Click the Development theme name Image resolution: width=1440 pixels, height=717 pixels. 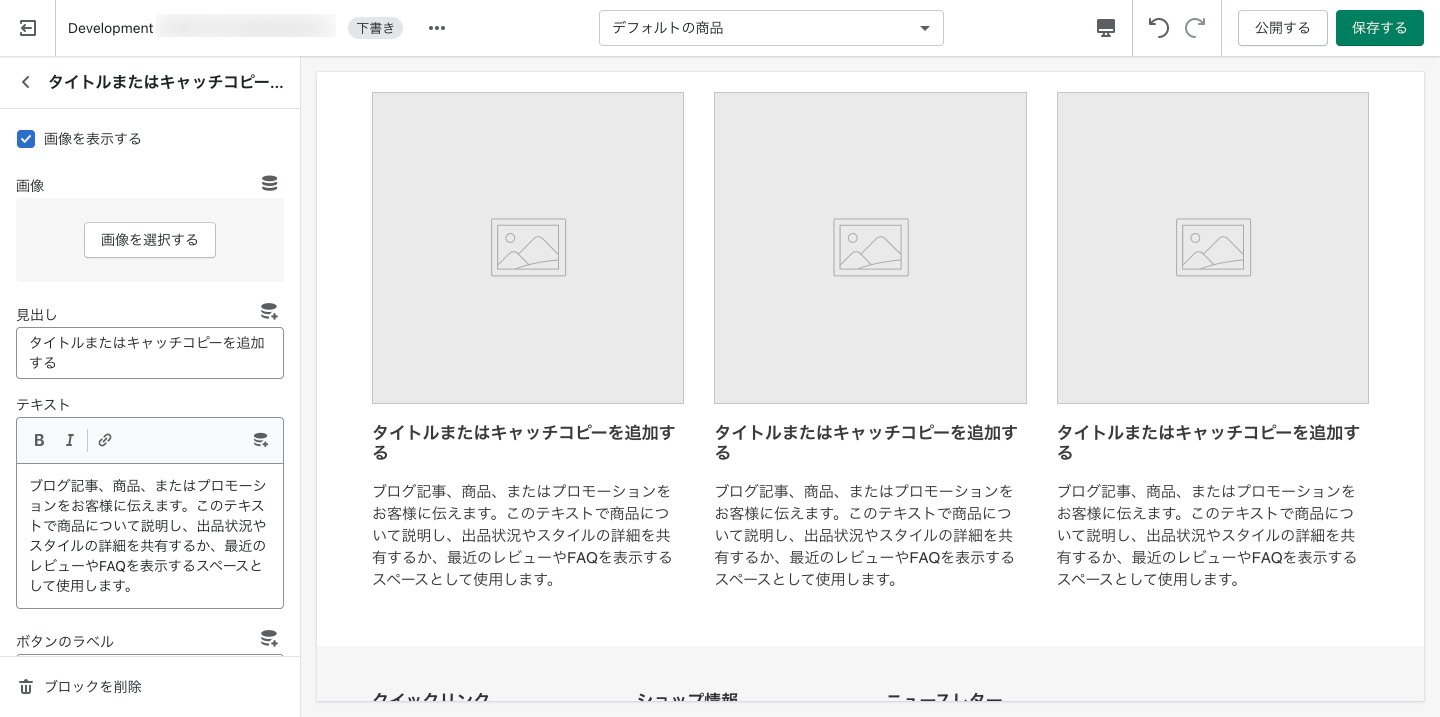click(110, 28)
